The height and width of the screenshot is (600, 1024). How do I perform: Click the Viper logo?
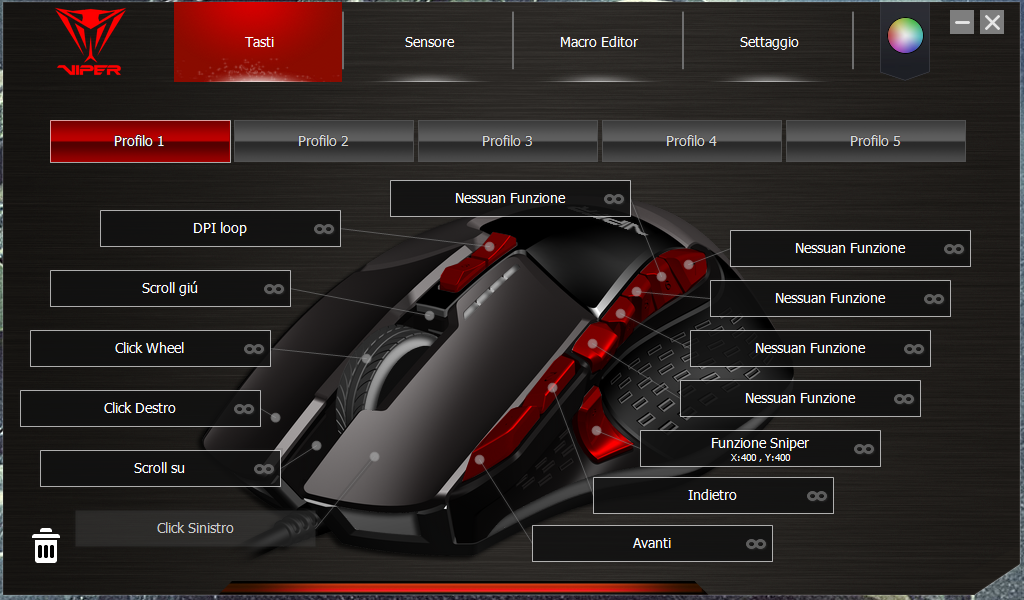coord(89,42)
